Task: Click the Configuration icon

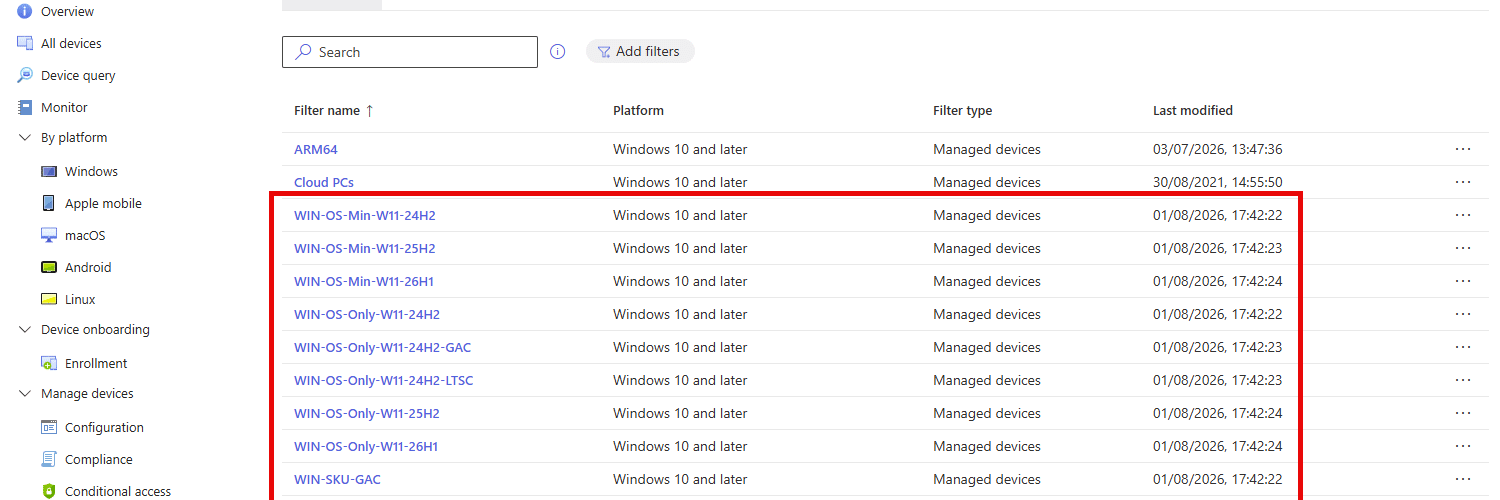Action: click(x=49, y=427)
